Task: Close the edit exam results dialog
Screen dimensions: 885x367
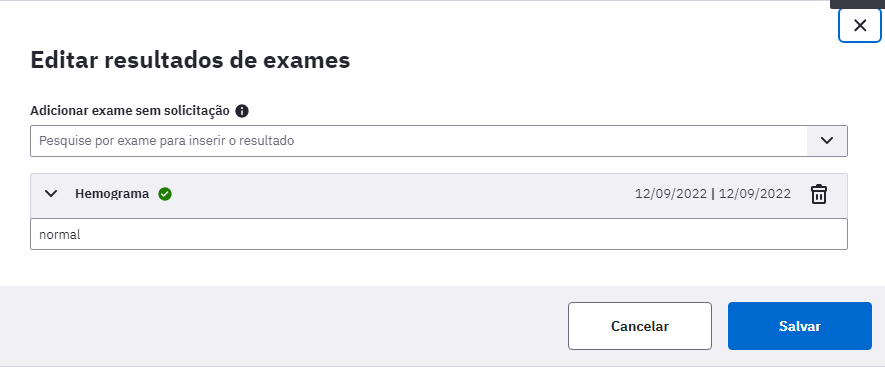Action: [860, 25]
